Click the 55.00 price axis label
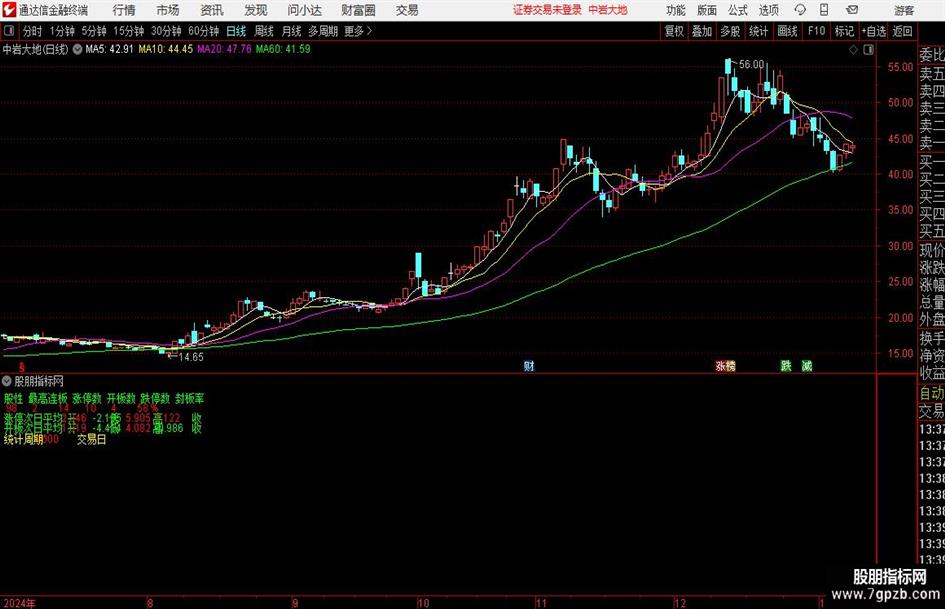Screen dimensions: 945x609 coord(900,68)
